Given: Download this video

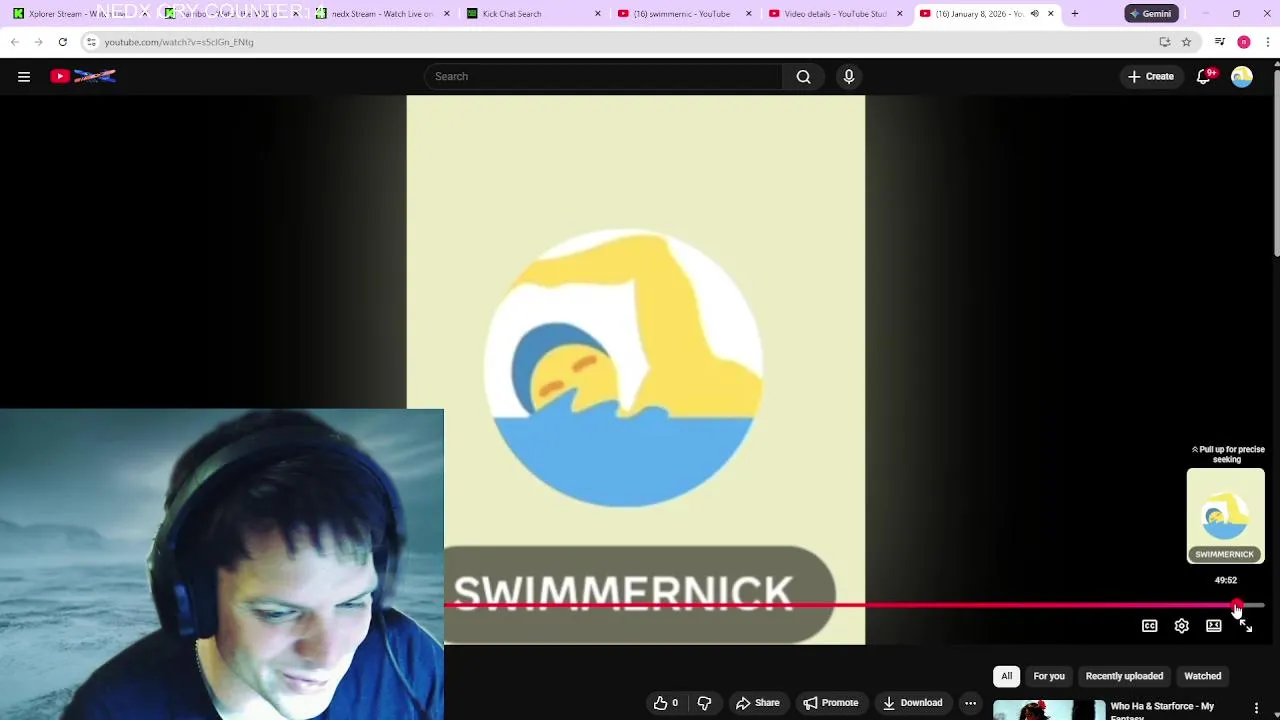Looking at the screenshot, I should tap(912, 703).
